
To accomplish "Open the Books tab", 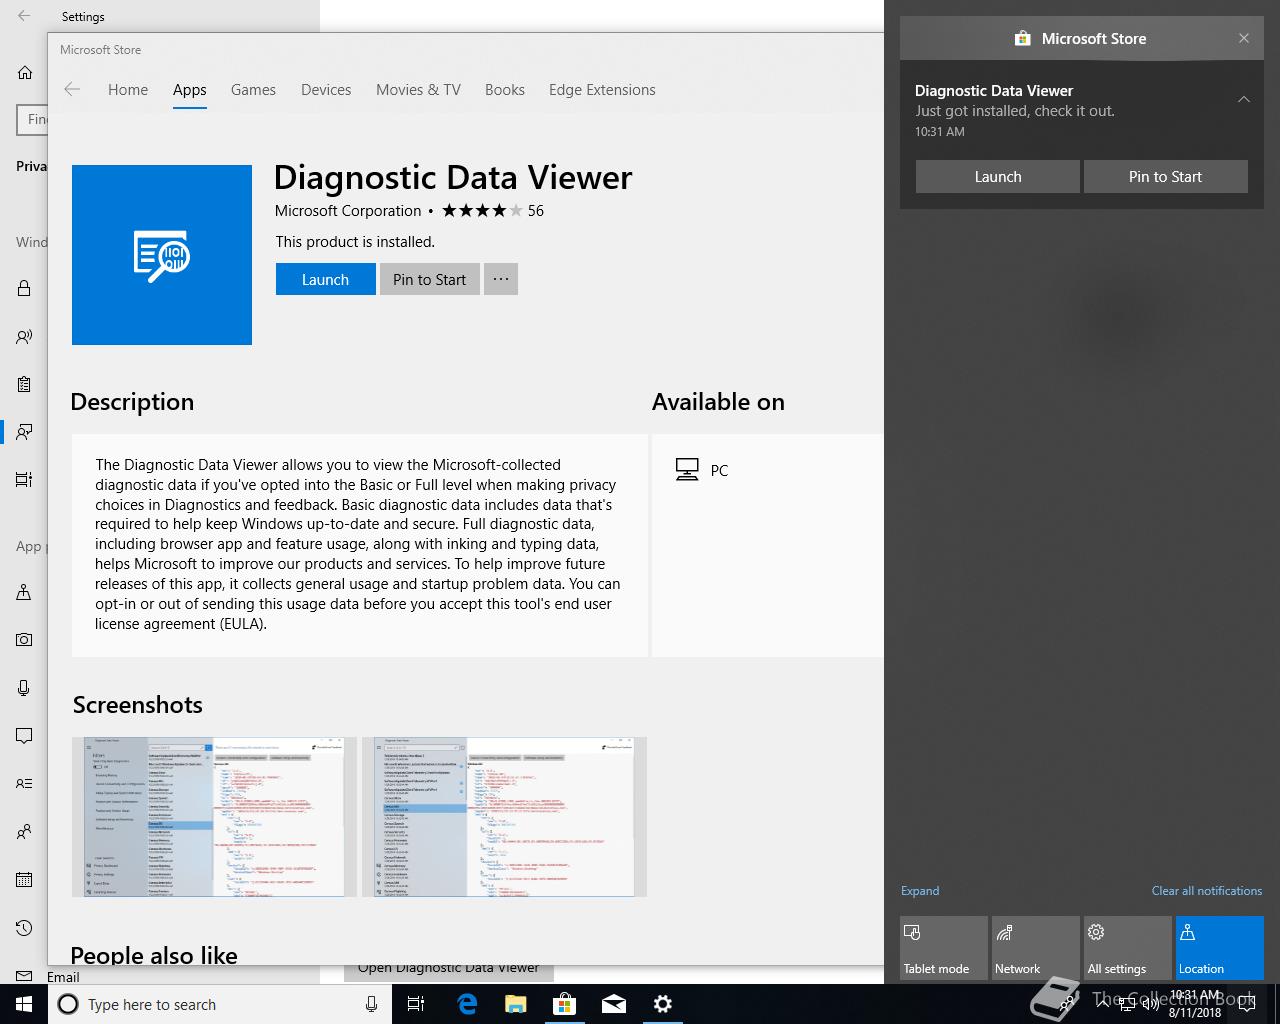I will coord(505,89).
